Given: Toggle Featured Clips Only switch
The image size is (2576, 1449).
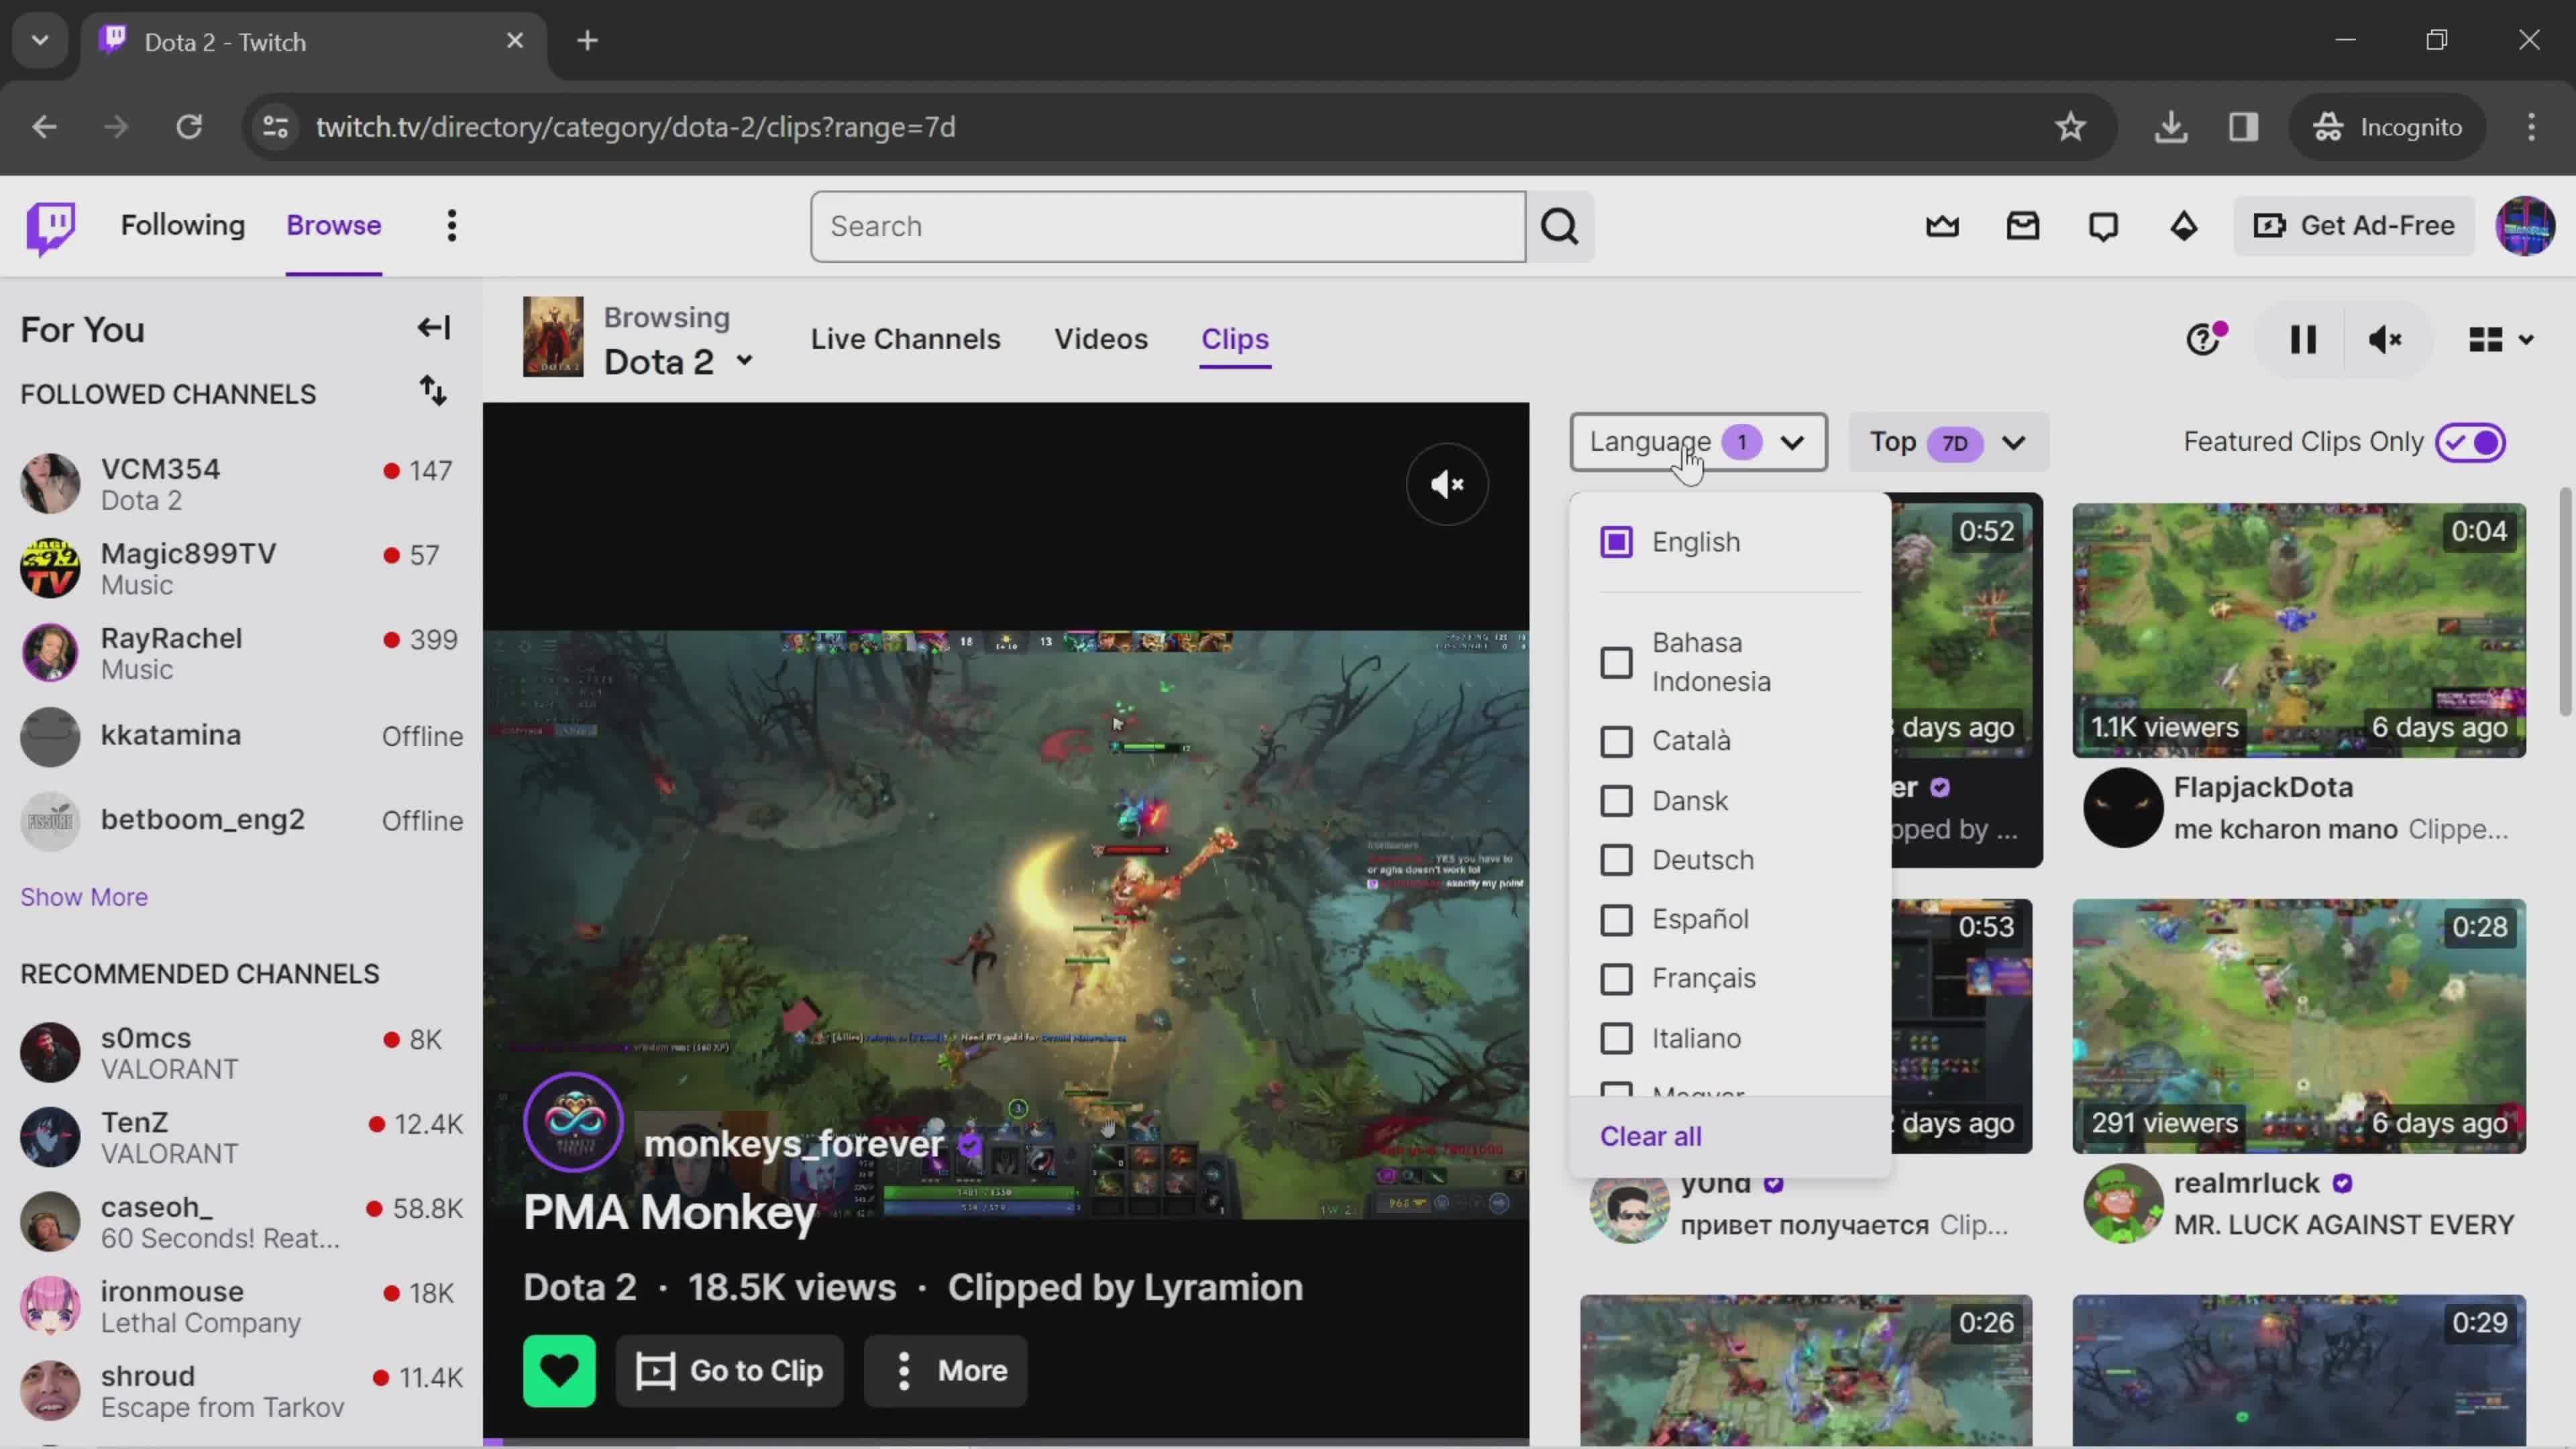Looking at the screenshot, I should coord(2470,442).
